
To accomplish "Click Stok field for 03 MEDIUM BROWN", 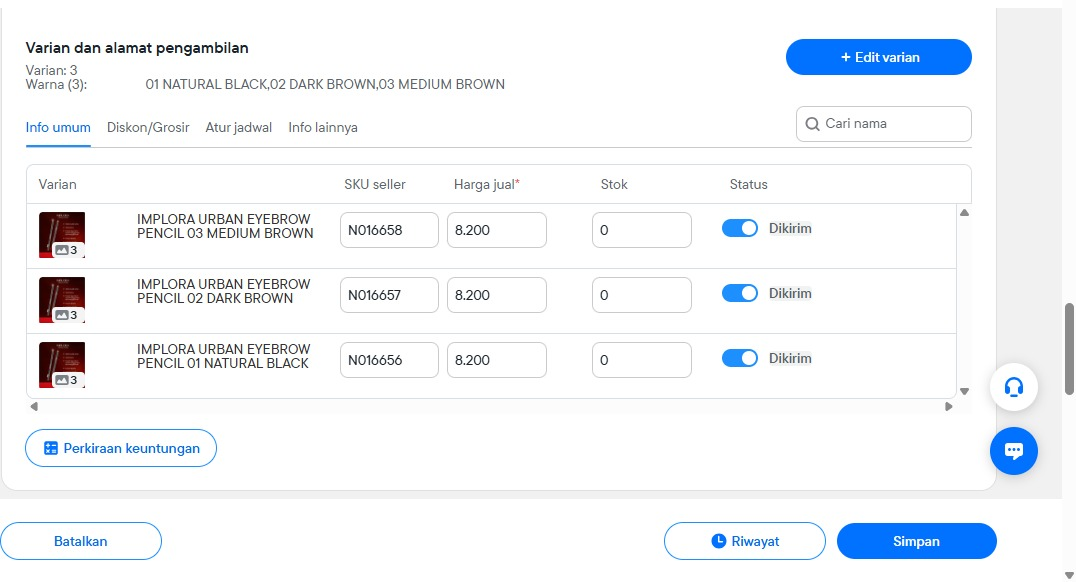I will 642,230.
